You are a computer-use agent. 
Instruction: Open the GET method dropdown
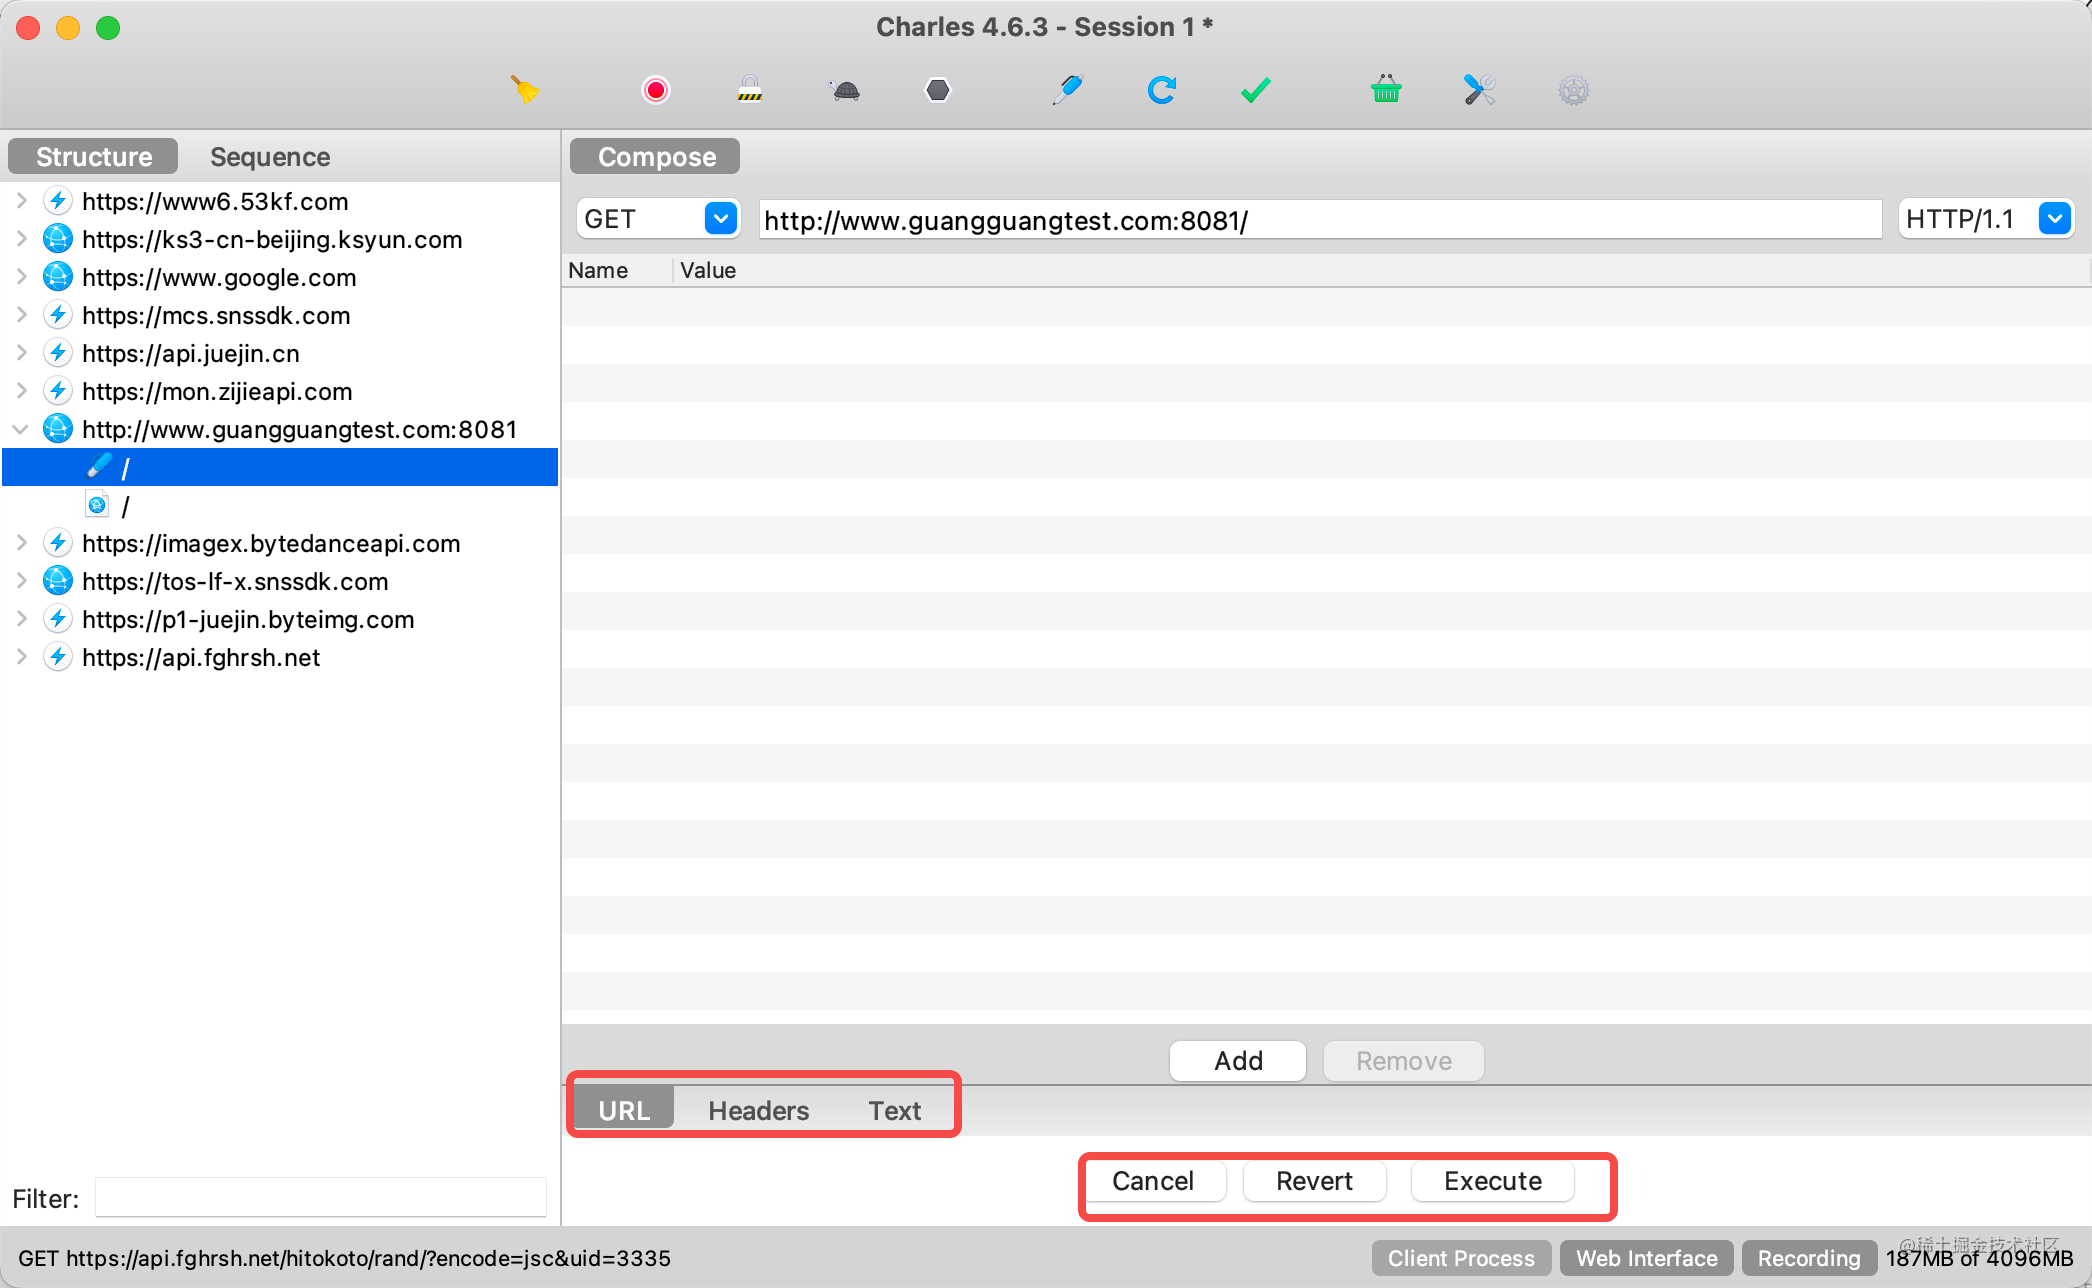pyautogui.click(x=720, y=218)
